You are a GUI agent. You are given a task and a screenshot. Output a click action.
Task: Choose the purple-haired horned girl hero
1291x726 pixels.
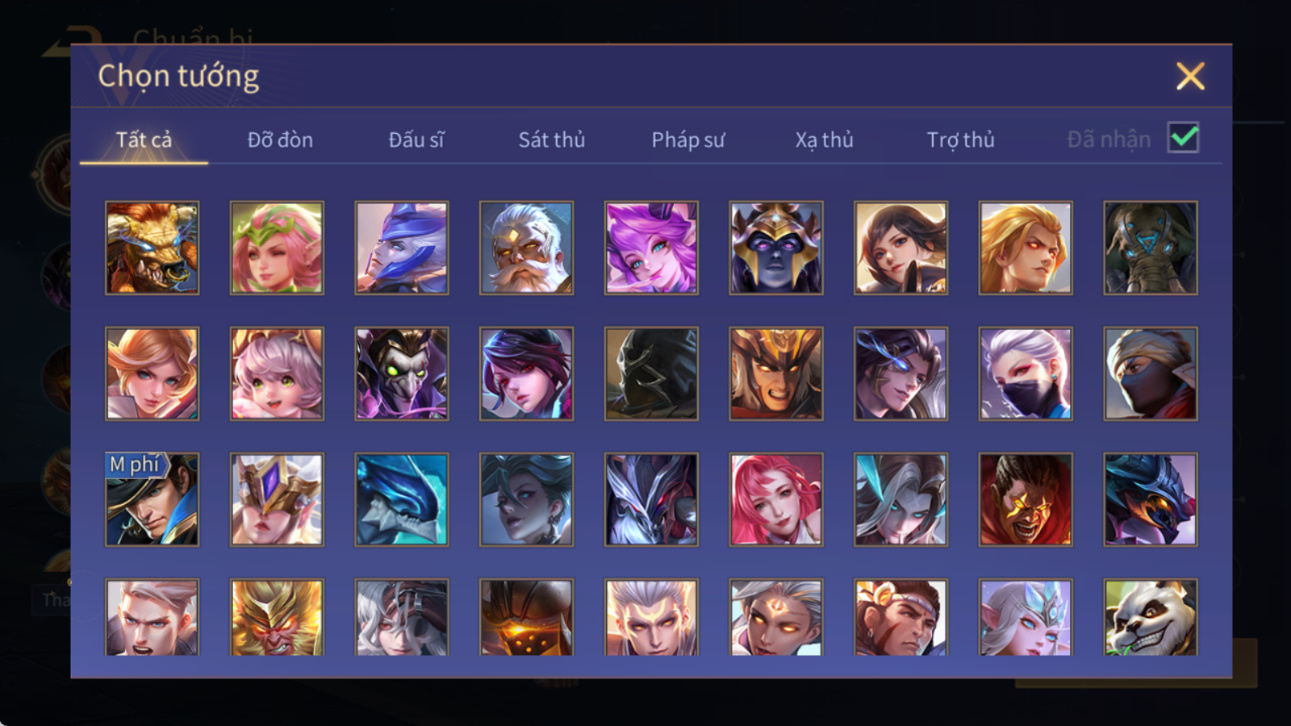651,248
